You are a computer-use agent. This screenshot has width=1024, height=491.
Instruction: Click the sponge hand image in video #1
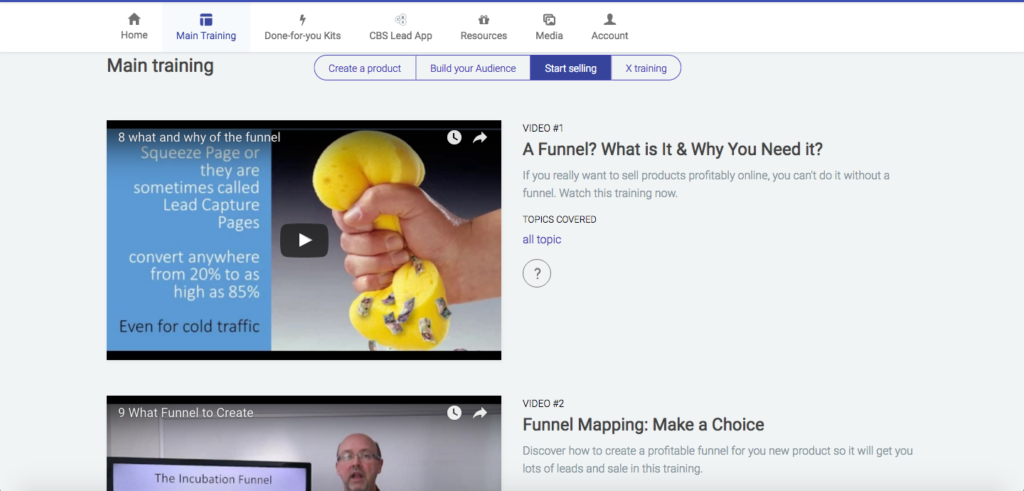(x=387, y=240)
